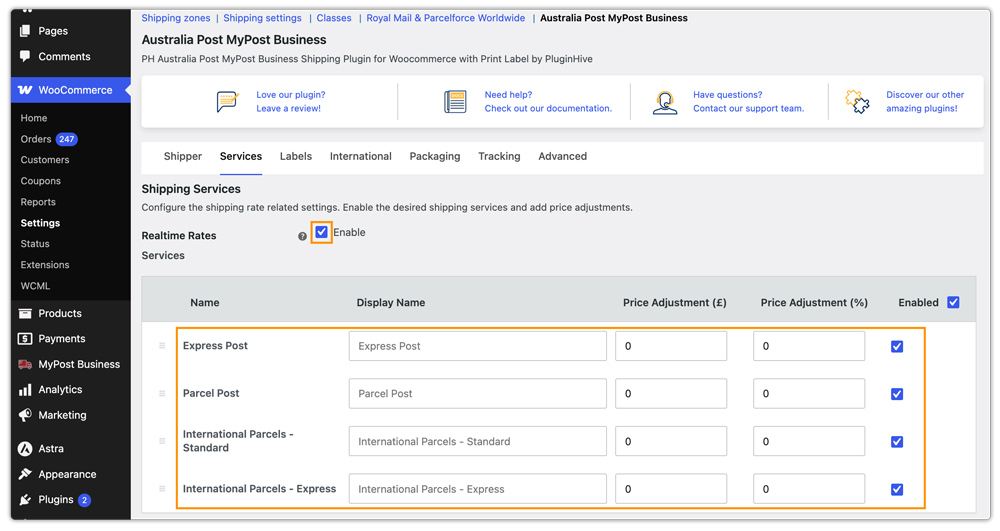Click the Marketing megaphone icon
1000x531 pixels.
[x=25, y=415]
